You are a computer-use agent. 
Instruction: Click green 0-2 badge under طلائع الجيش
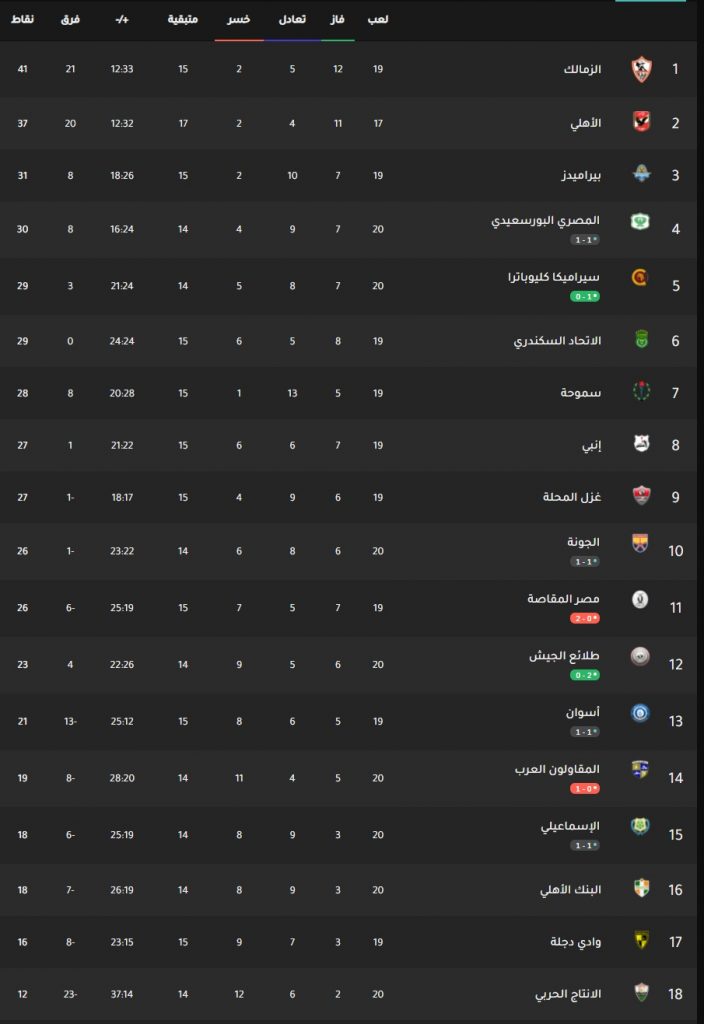click(x=584, y=675)
